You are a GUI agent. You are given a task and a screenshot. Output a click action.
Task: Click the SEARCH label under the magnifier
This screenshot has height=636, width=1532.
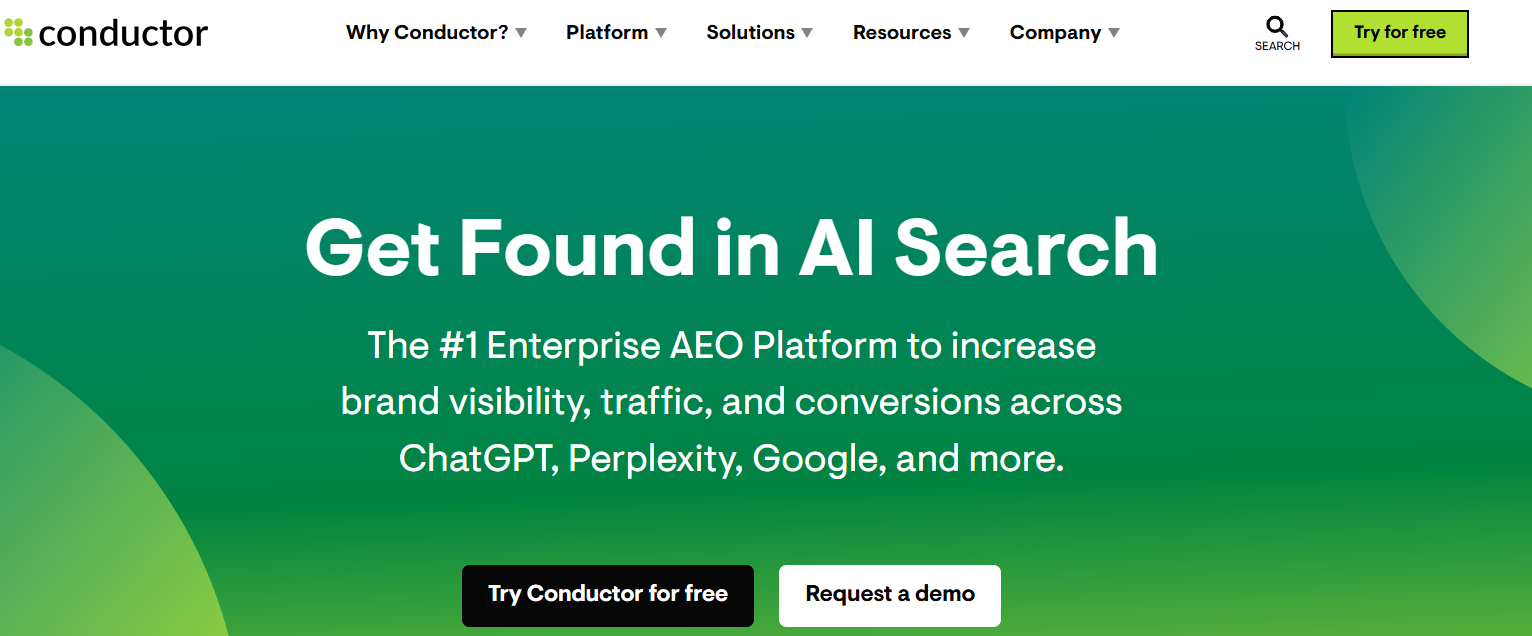coord(1277,46)
